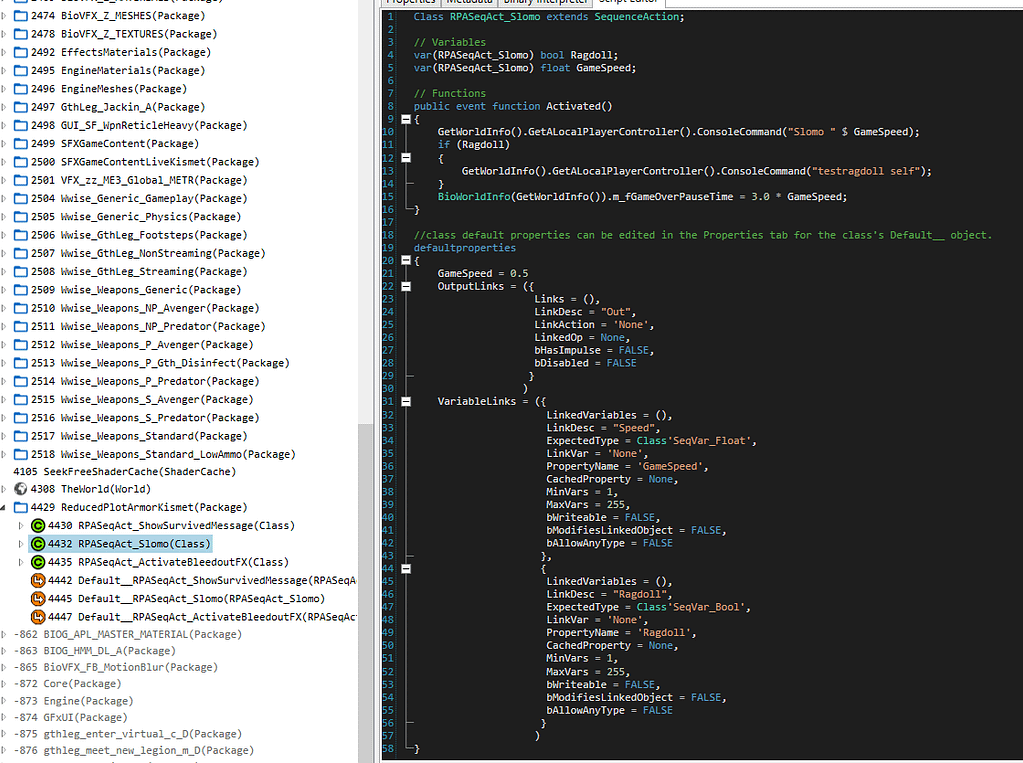
Task: Click the green class icon for RPASeqAct_Slomo
Action: pos(38,544)
